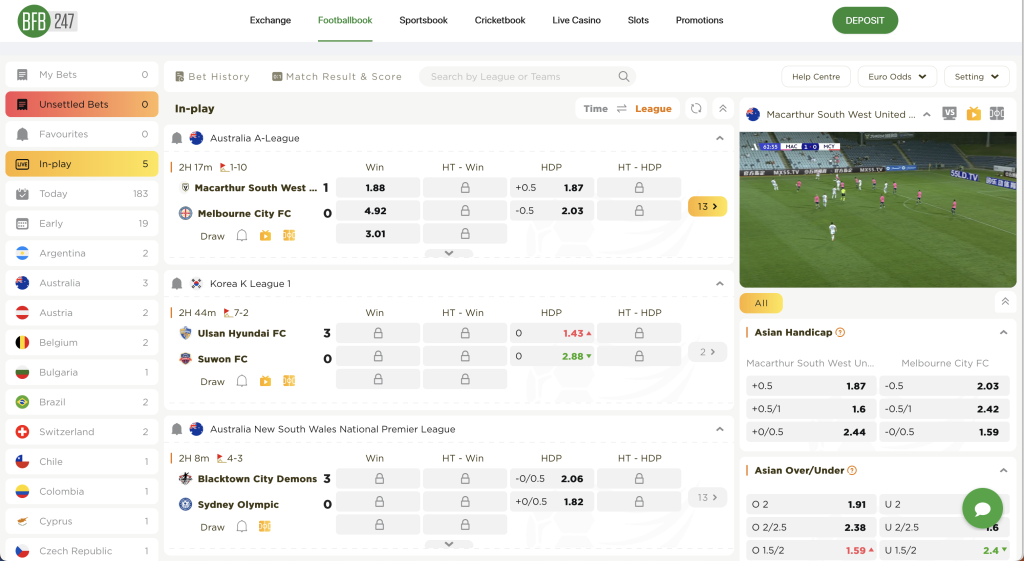This screenshot has width=1024, height=561.
Task: Sort in-play by Time
Action: pos(595,108)
